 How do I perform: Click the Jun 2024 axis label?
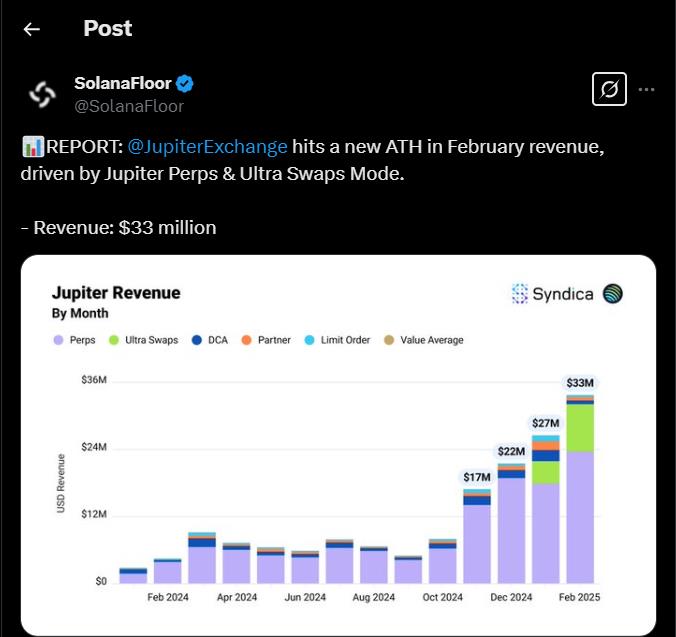(305, 597)
